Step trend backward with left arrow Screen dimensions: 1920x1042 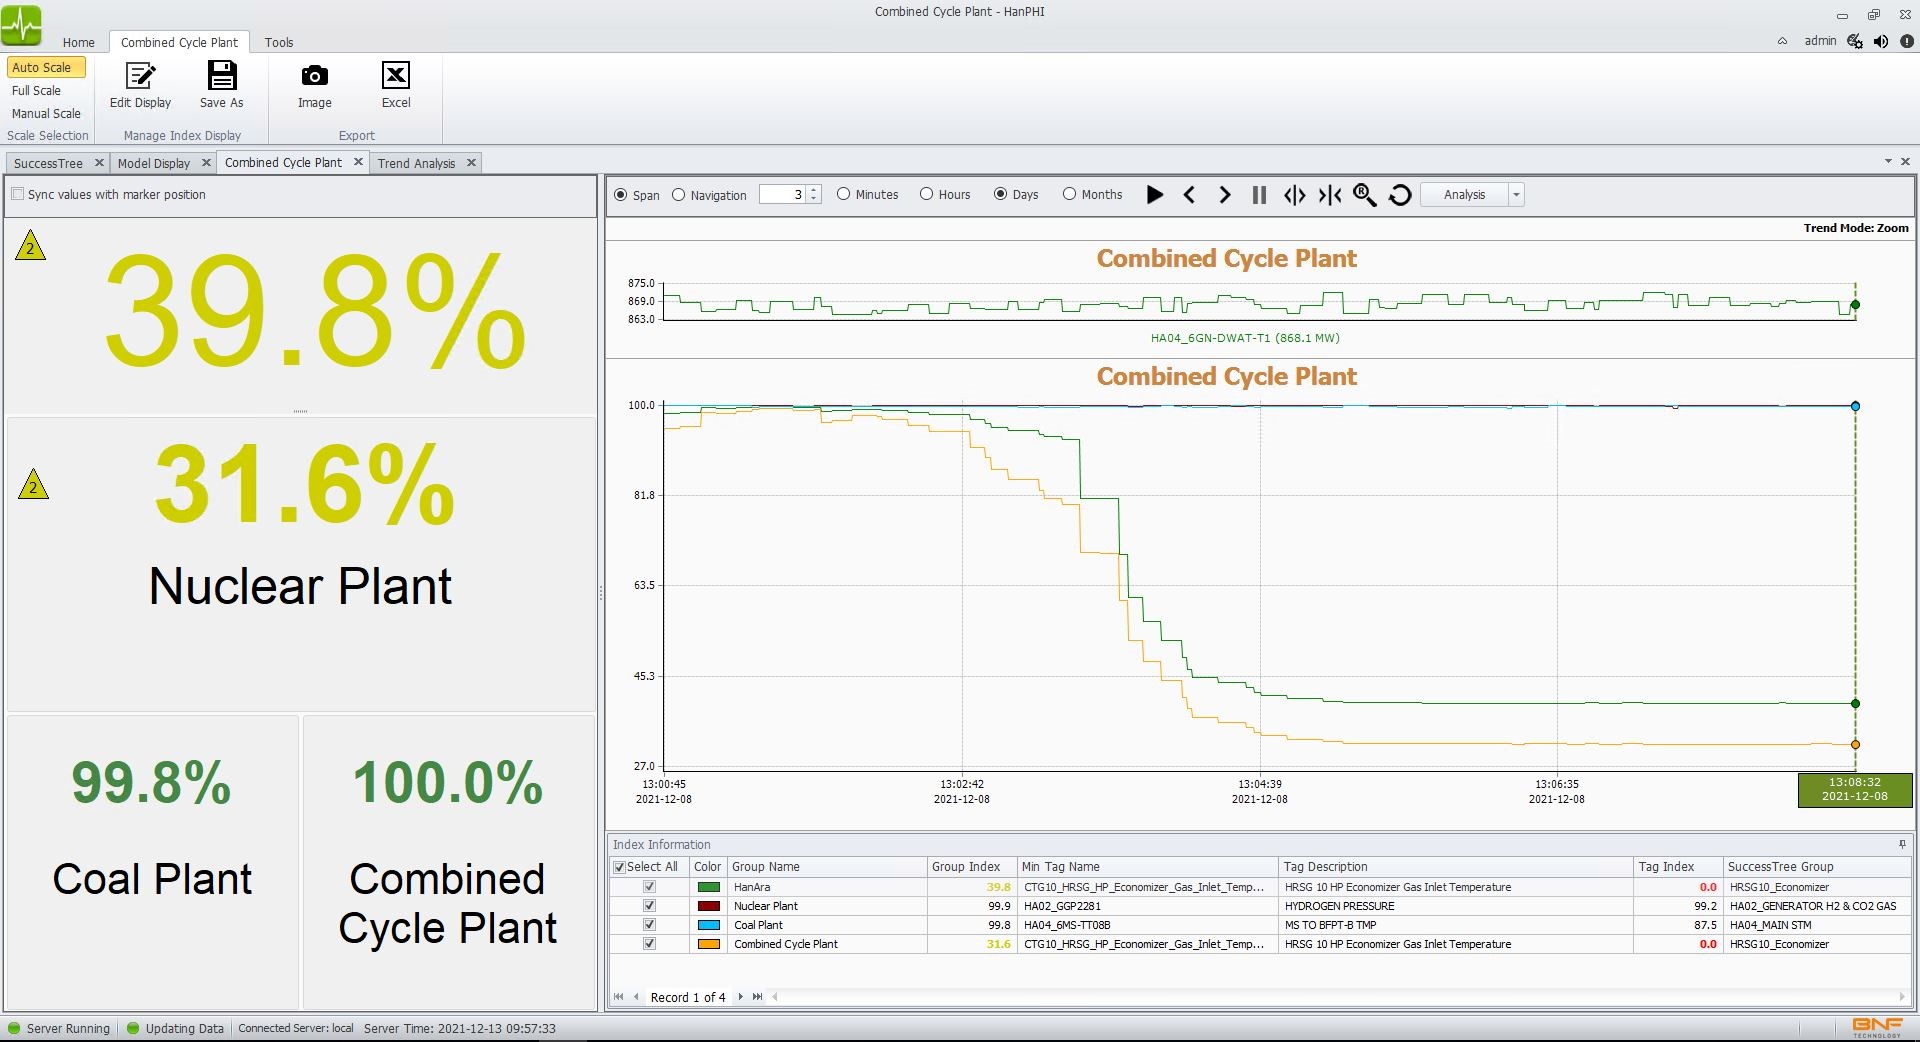1189,195
